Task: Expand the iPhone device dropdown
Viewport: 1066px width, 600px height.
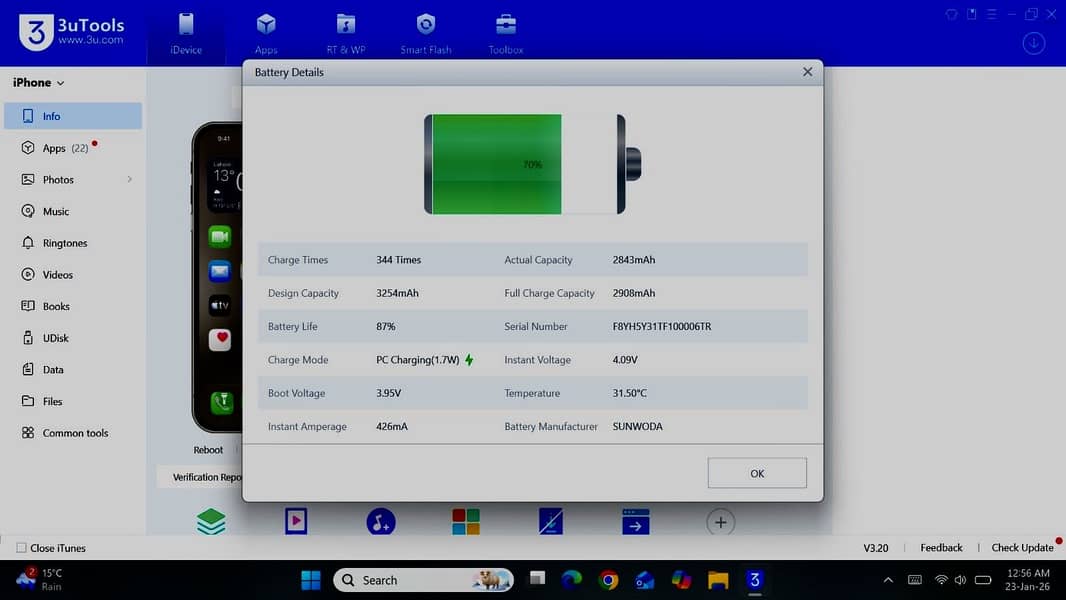Action: pos(39,83)
